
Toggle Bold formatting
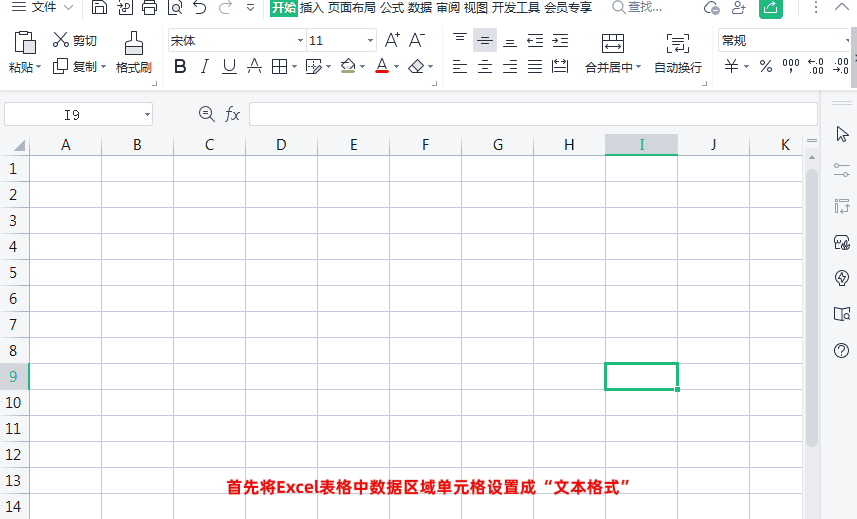[x=180, y=67]
